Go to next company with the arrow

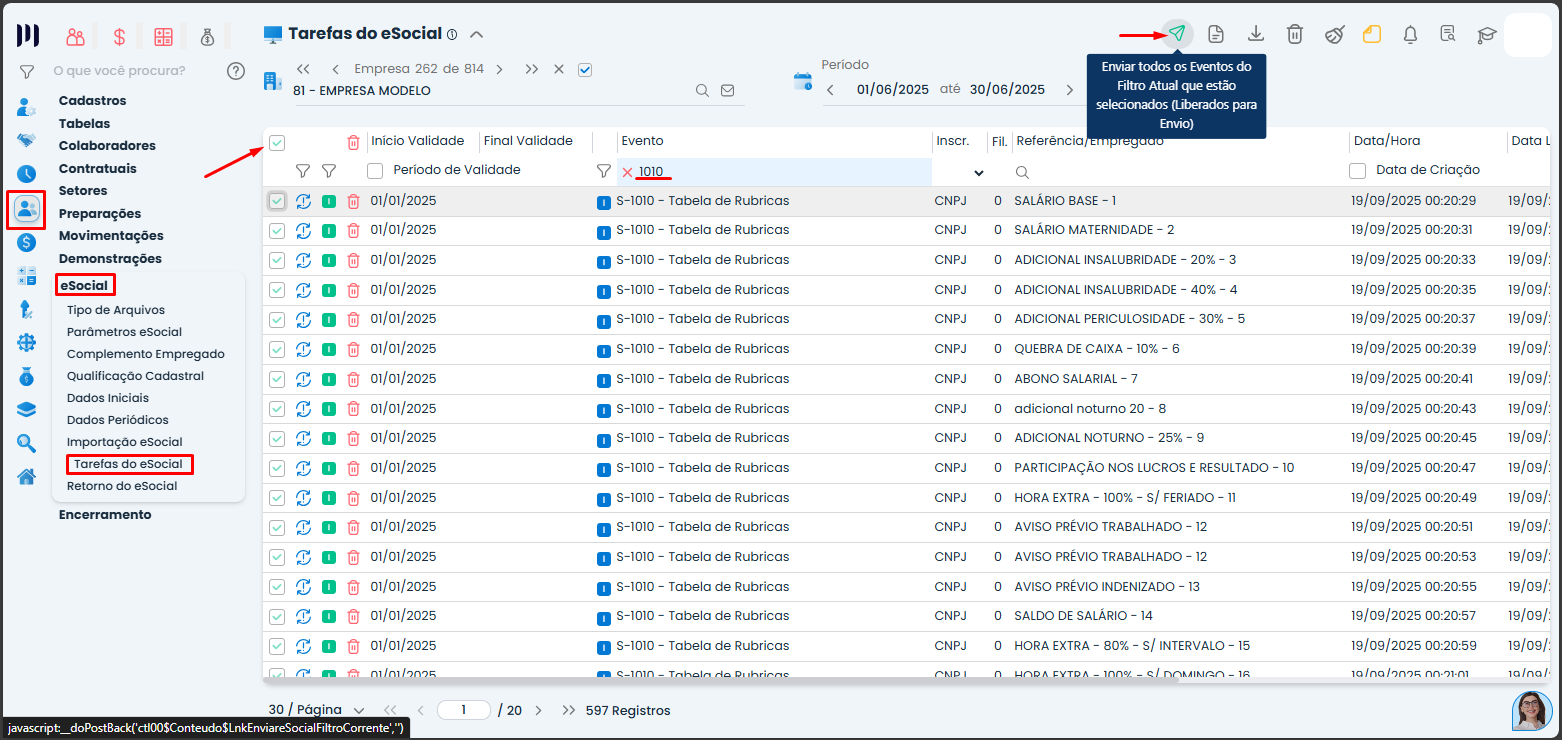coord(499,69)
